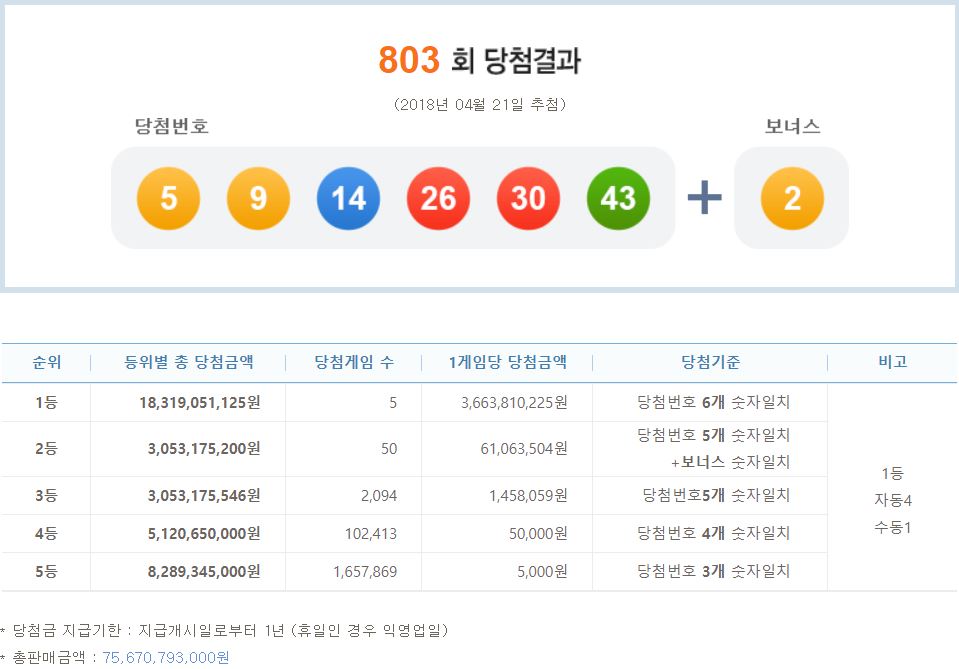Click the plus sign before the bonus ball
This screenshot has width=959, height=669.
coord(705,198)
